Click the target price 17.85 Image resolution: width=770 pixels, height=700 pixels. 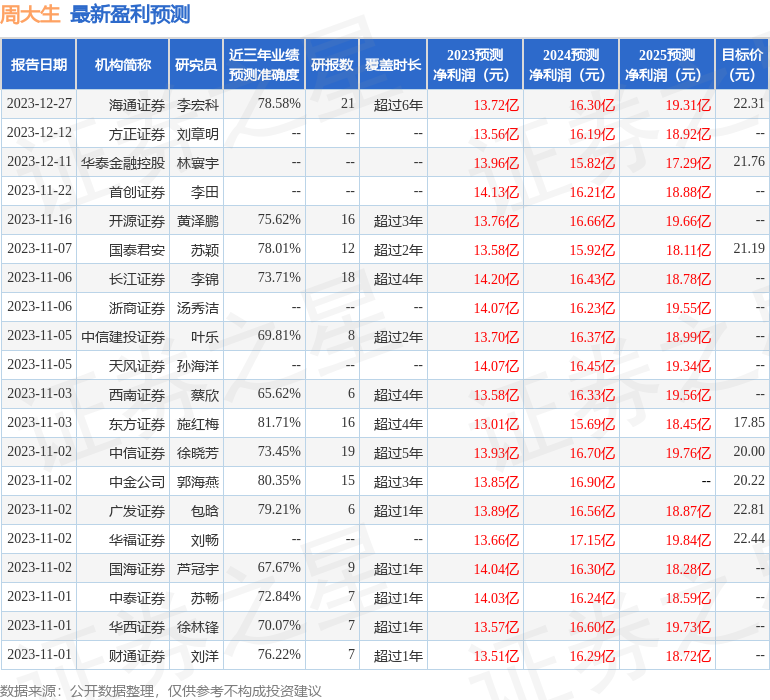[x=749, y=422]
